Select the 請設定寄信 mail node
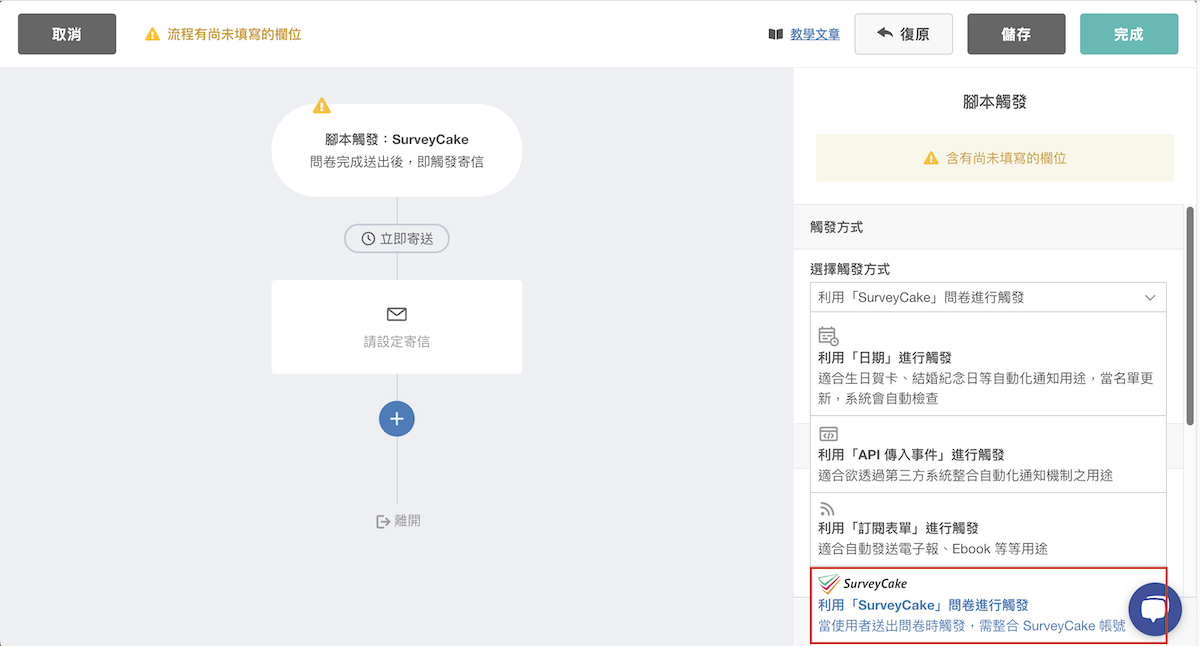Image resolution: width=1200 pixels, height=646 pixels. tap(397, 327)
